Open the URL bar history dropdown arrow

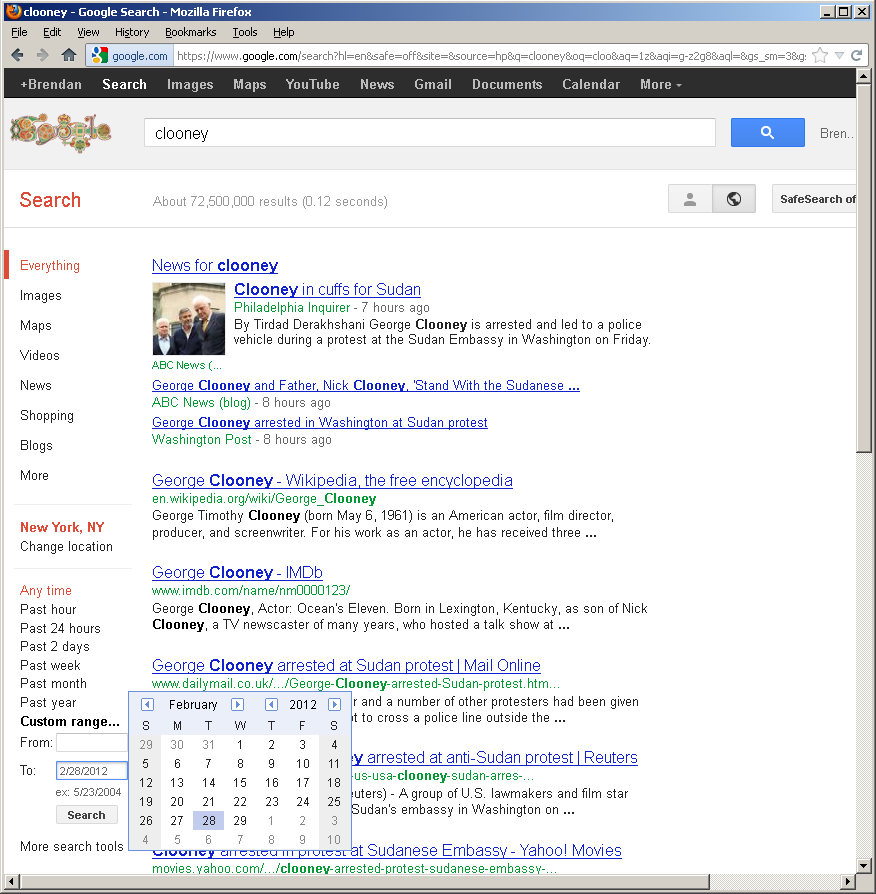840,55
